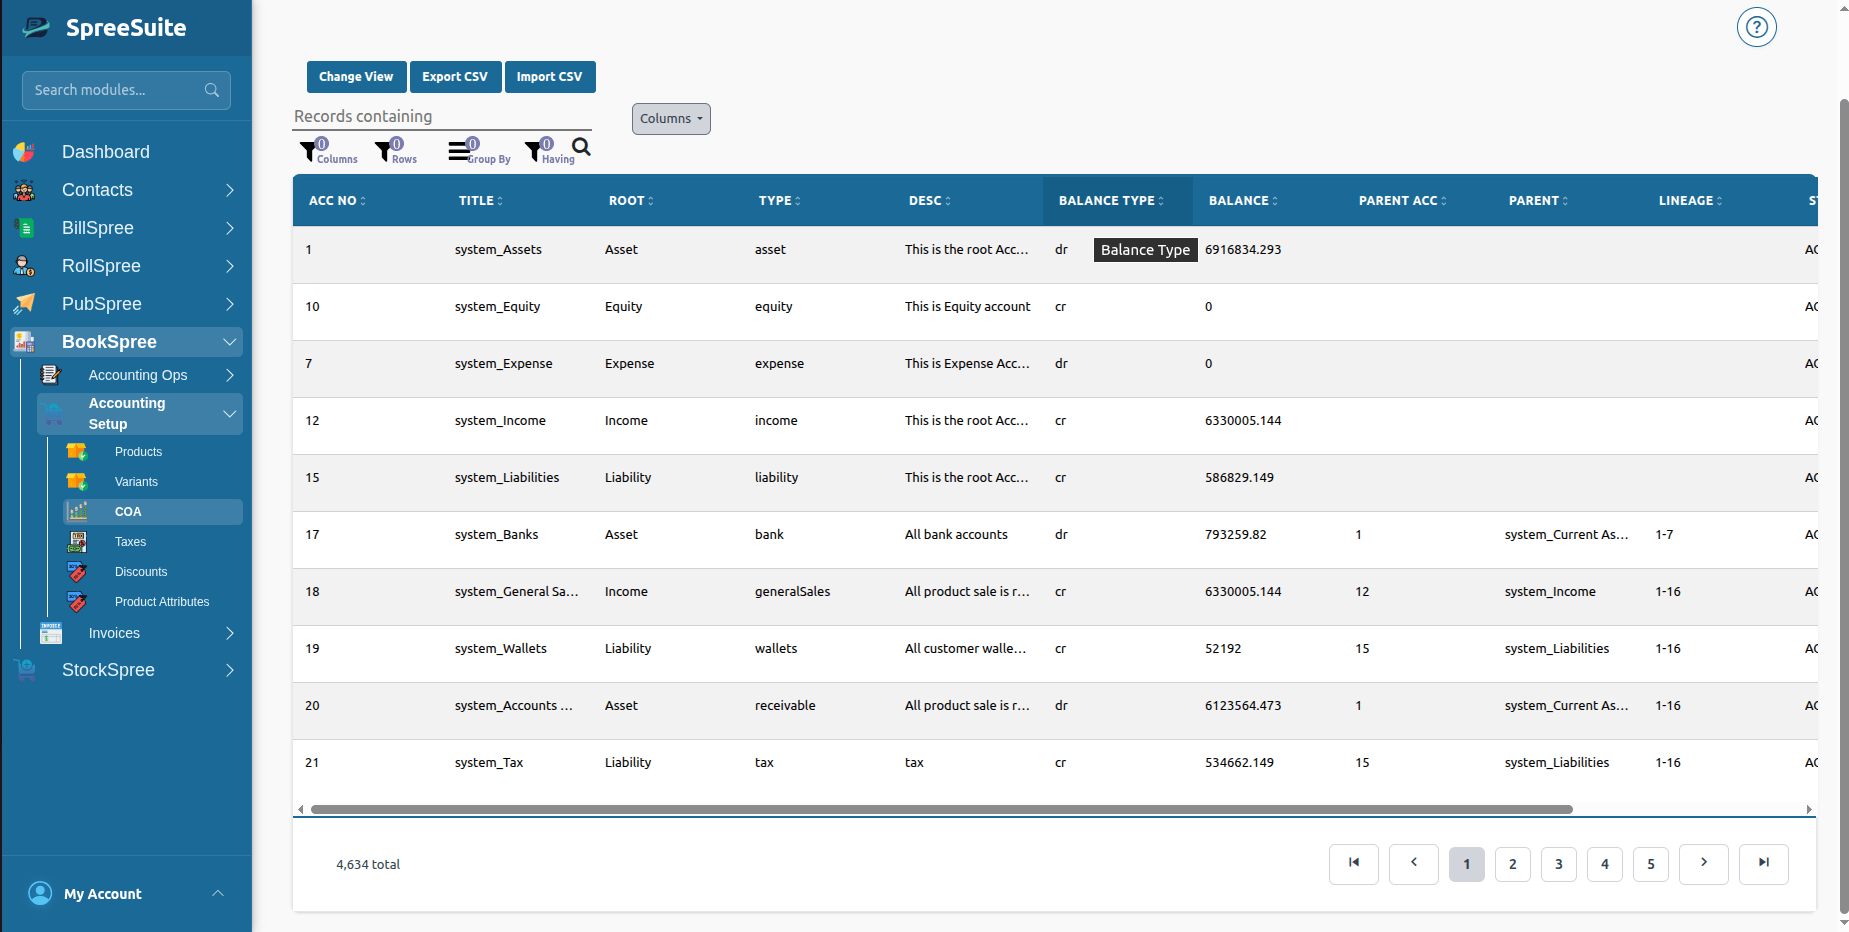The width and height of the screenshot is (1849, 932).
Task: Focus the Records containing search field
Action: coord(443,117)
